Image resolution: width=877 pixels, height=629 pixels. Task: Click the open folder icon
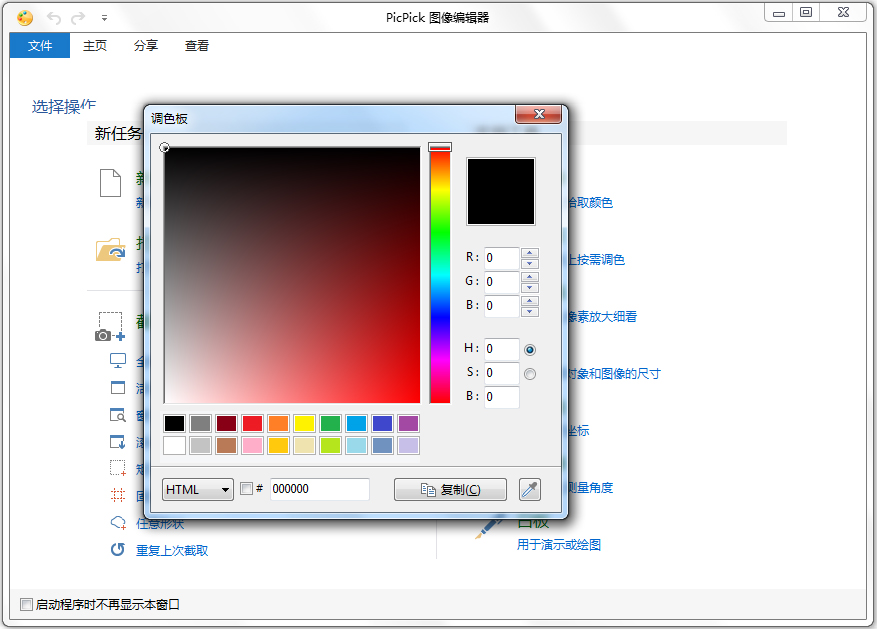pos(110,249)
